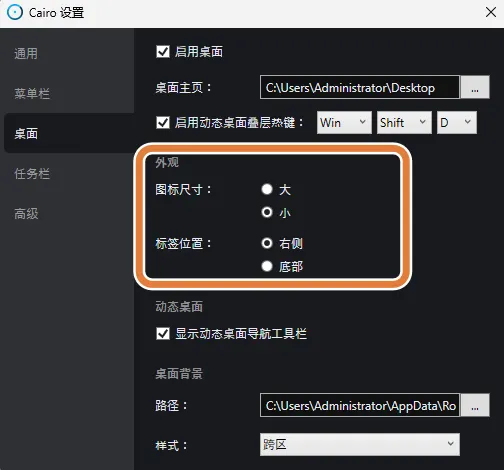Choose 底部 label position
Viewport: 504px width, 470px height.
point(267,266)
